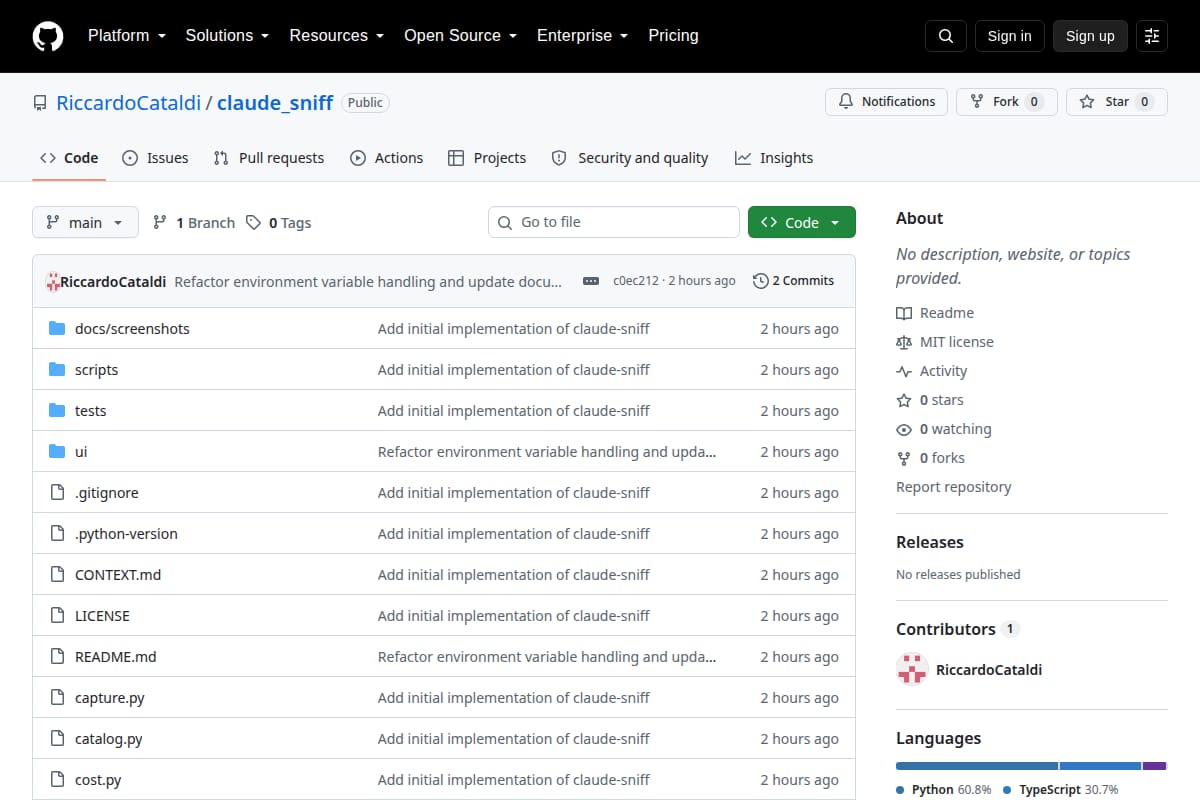The height and width of the screenshot is (800, 1200).
Task: Open the Enterprise dropdown menu
Action: pyautogui.click(x=582, y=36)
